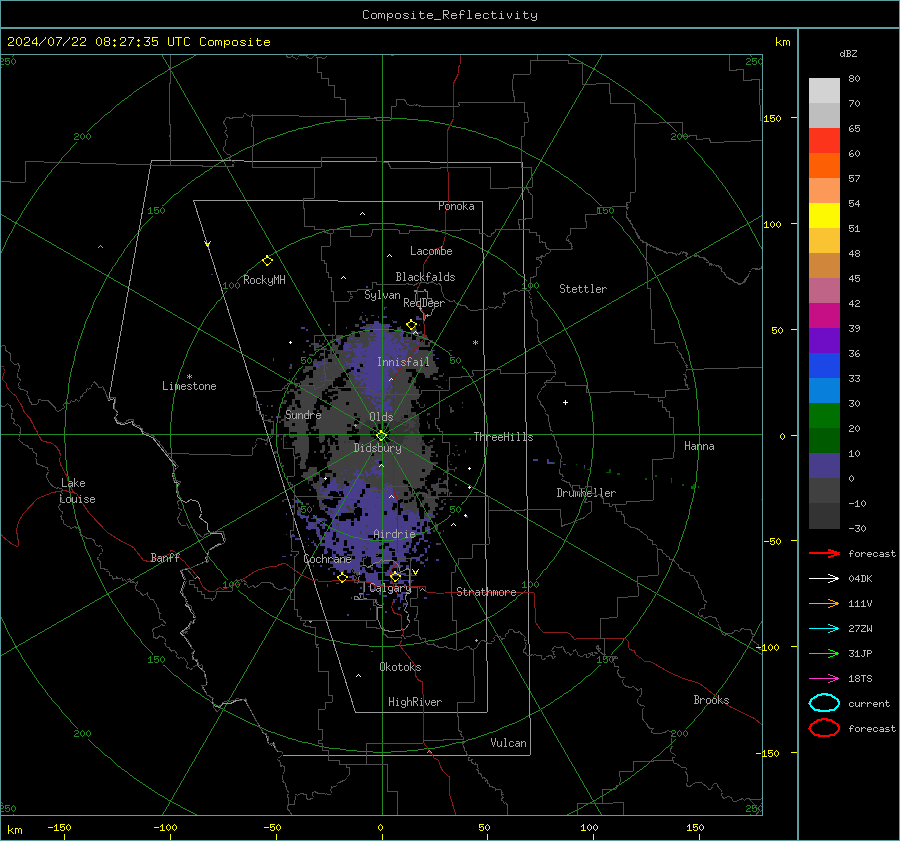Click the Sylvan town label
Image resolution: width=900 pixels, height=841 pixels.
(382, 296)
